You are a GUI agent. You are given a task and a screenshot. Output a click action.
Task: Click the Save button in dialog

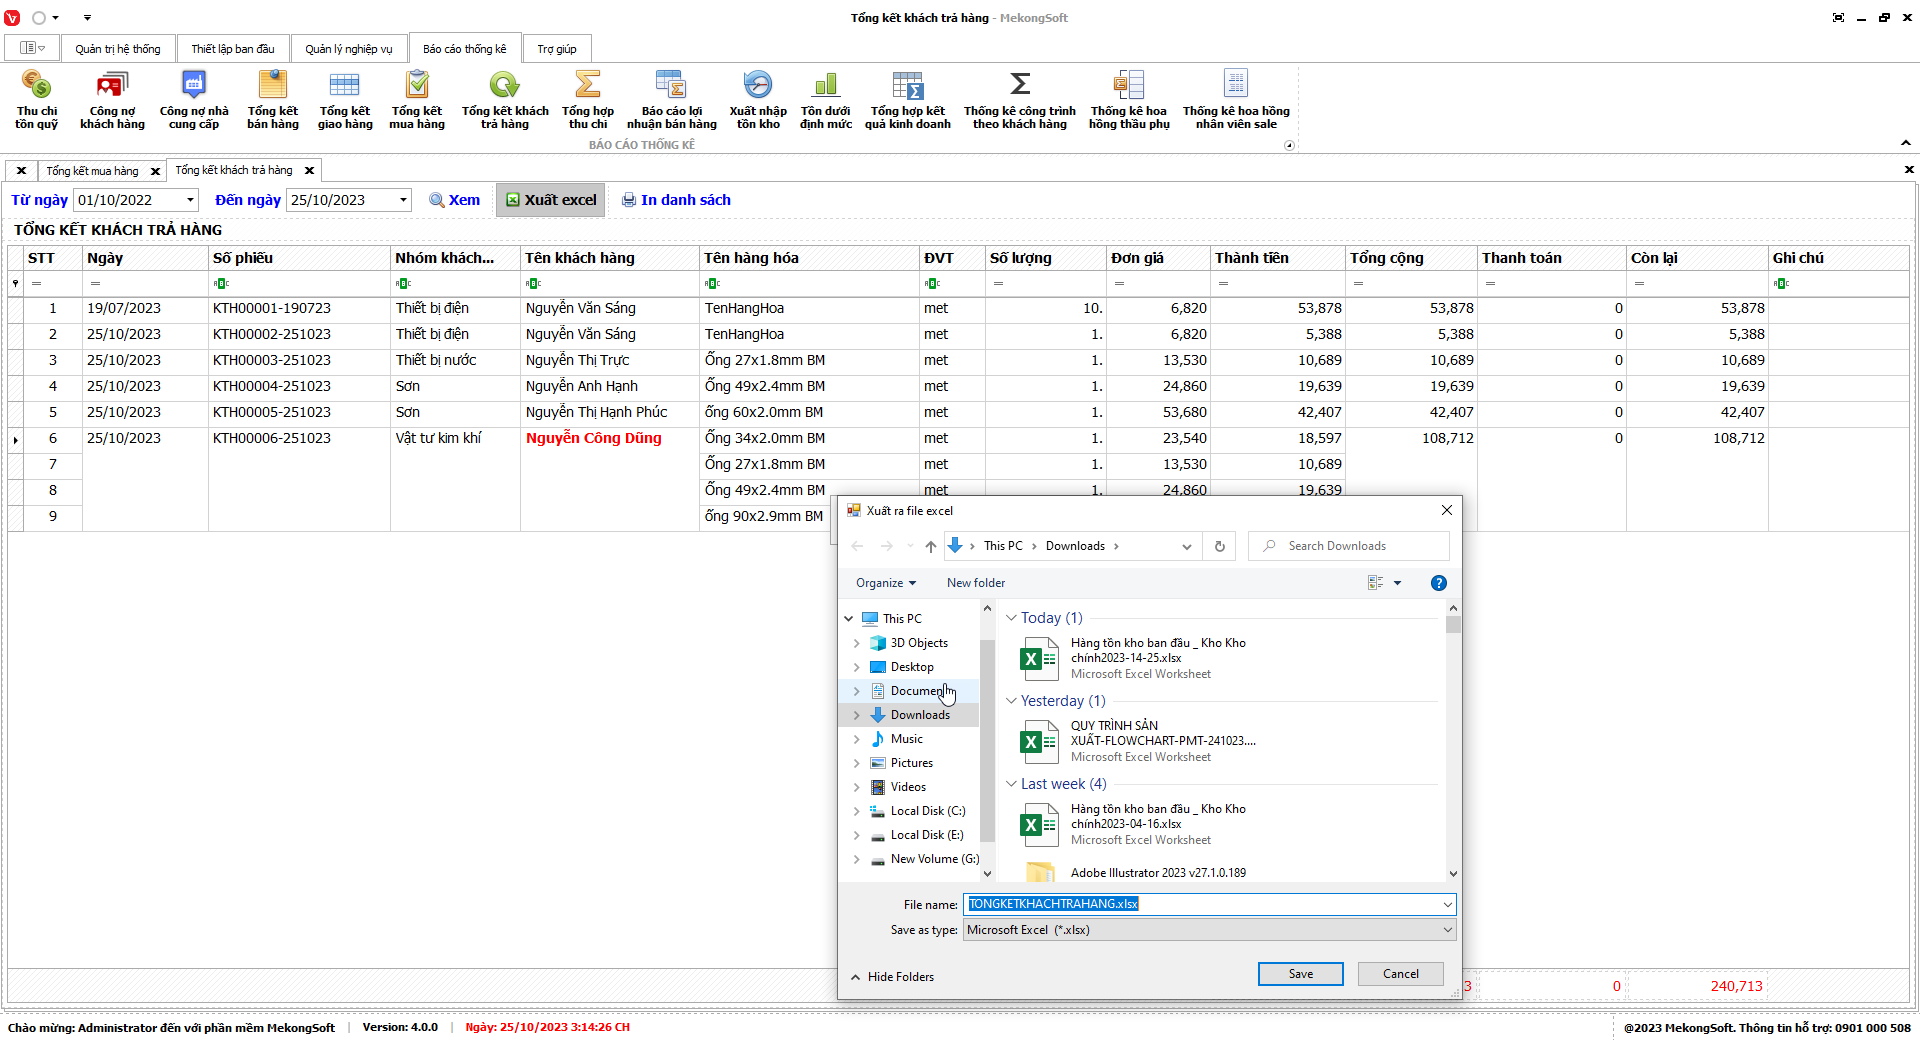tap(1300, 974)
